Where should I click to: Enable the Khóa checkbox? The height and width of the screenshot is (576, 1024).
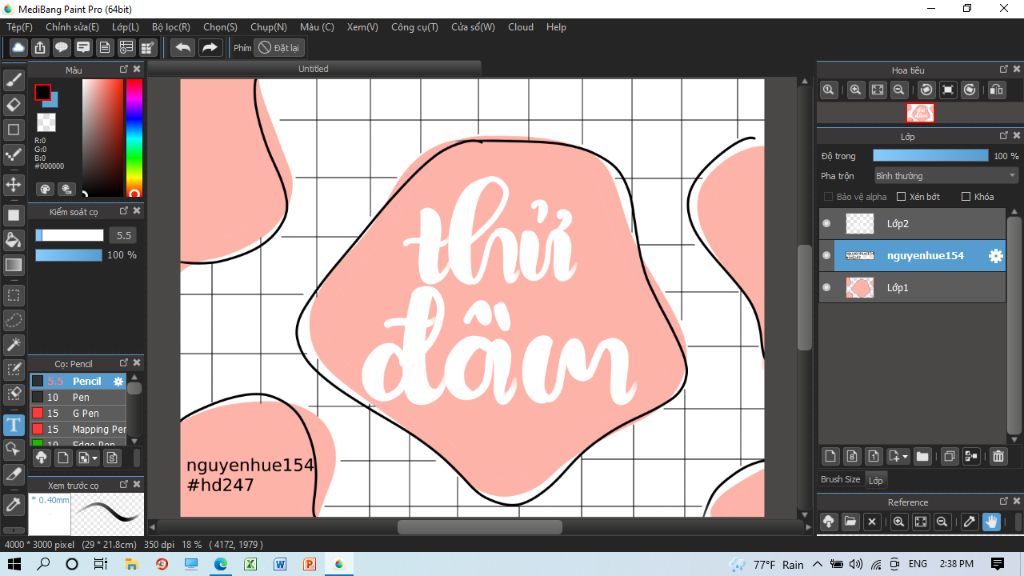click(966, 197)
